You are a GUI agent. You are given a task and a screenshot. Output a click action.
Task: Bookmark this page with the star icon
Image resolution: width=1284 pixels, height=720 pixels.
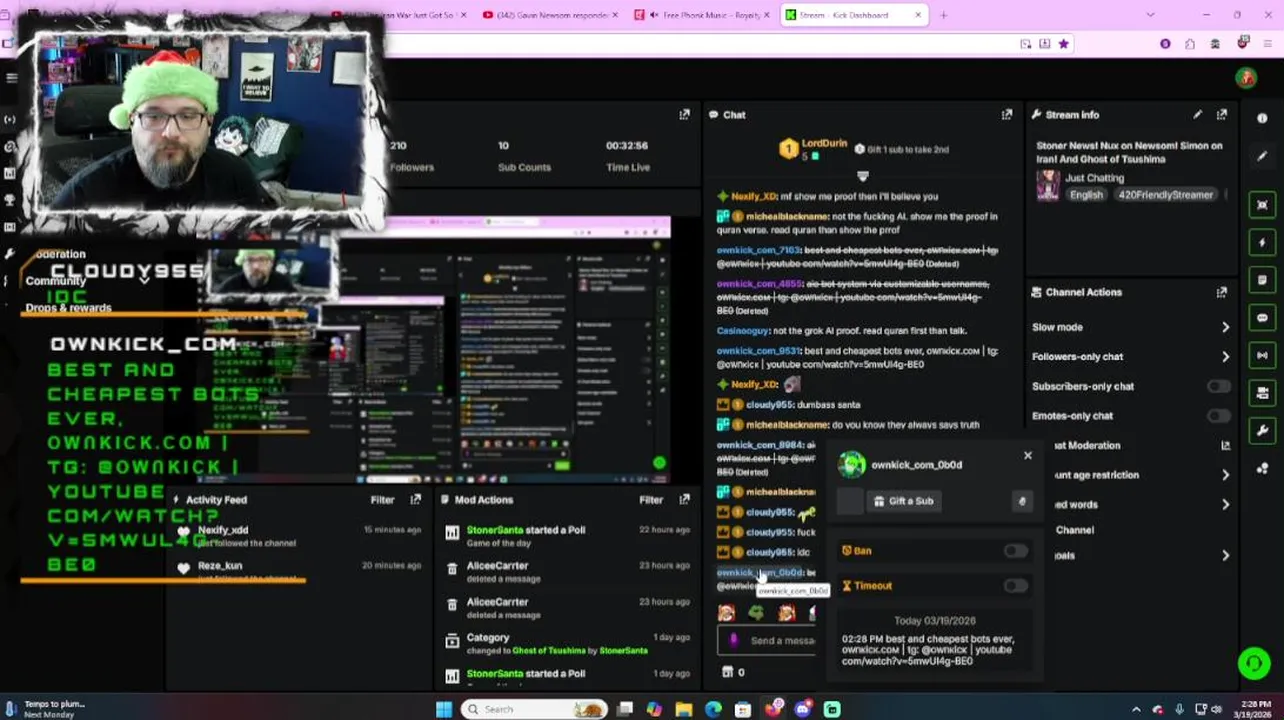point(1063,44)
